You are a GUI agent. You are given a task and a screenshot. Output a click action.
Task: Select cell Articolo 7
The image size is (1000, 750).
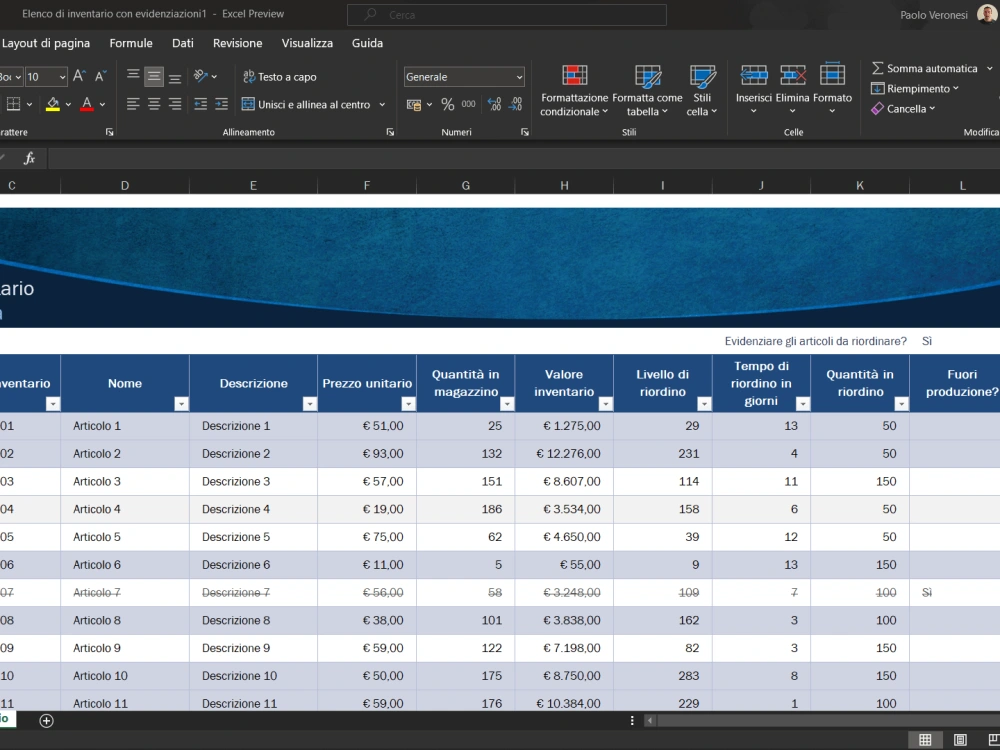pos(125,592)
